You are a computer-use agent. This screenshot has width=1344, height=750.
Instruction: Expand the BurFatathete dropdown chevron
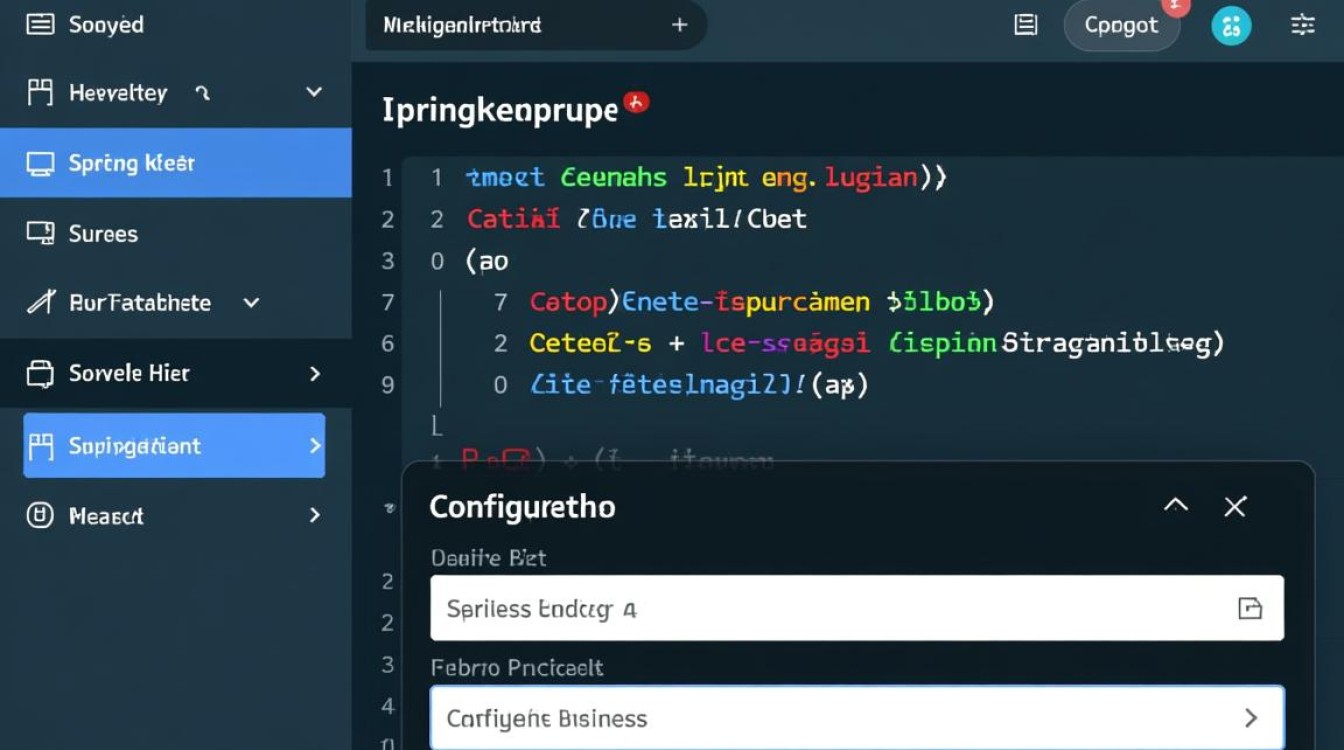[x=252, y=302]
